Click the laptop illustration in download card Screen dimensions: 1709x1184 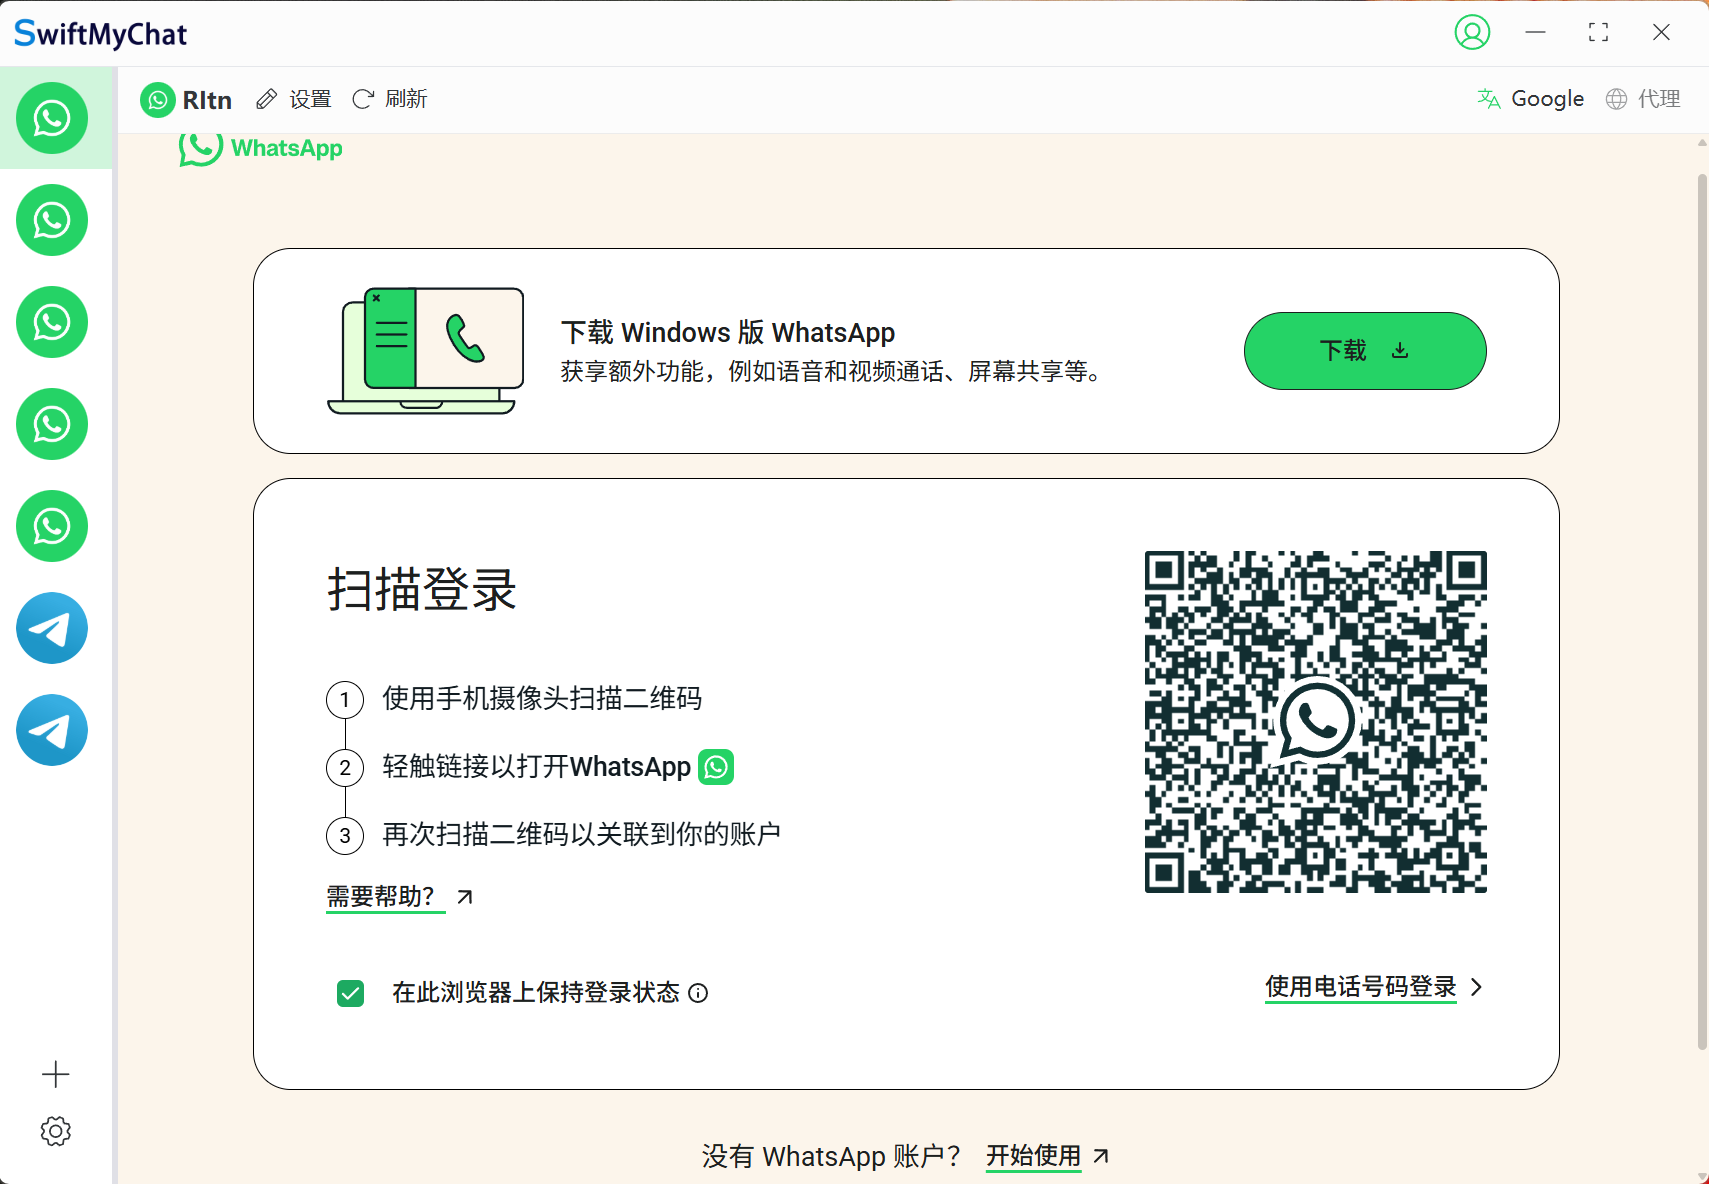(426, 351)
